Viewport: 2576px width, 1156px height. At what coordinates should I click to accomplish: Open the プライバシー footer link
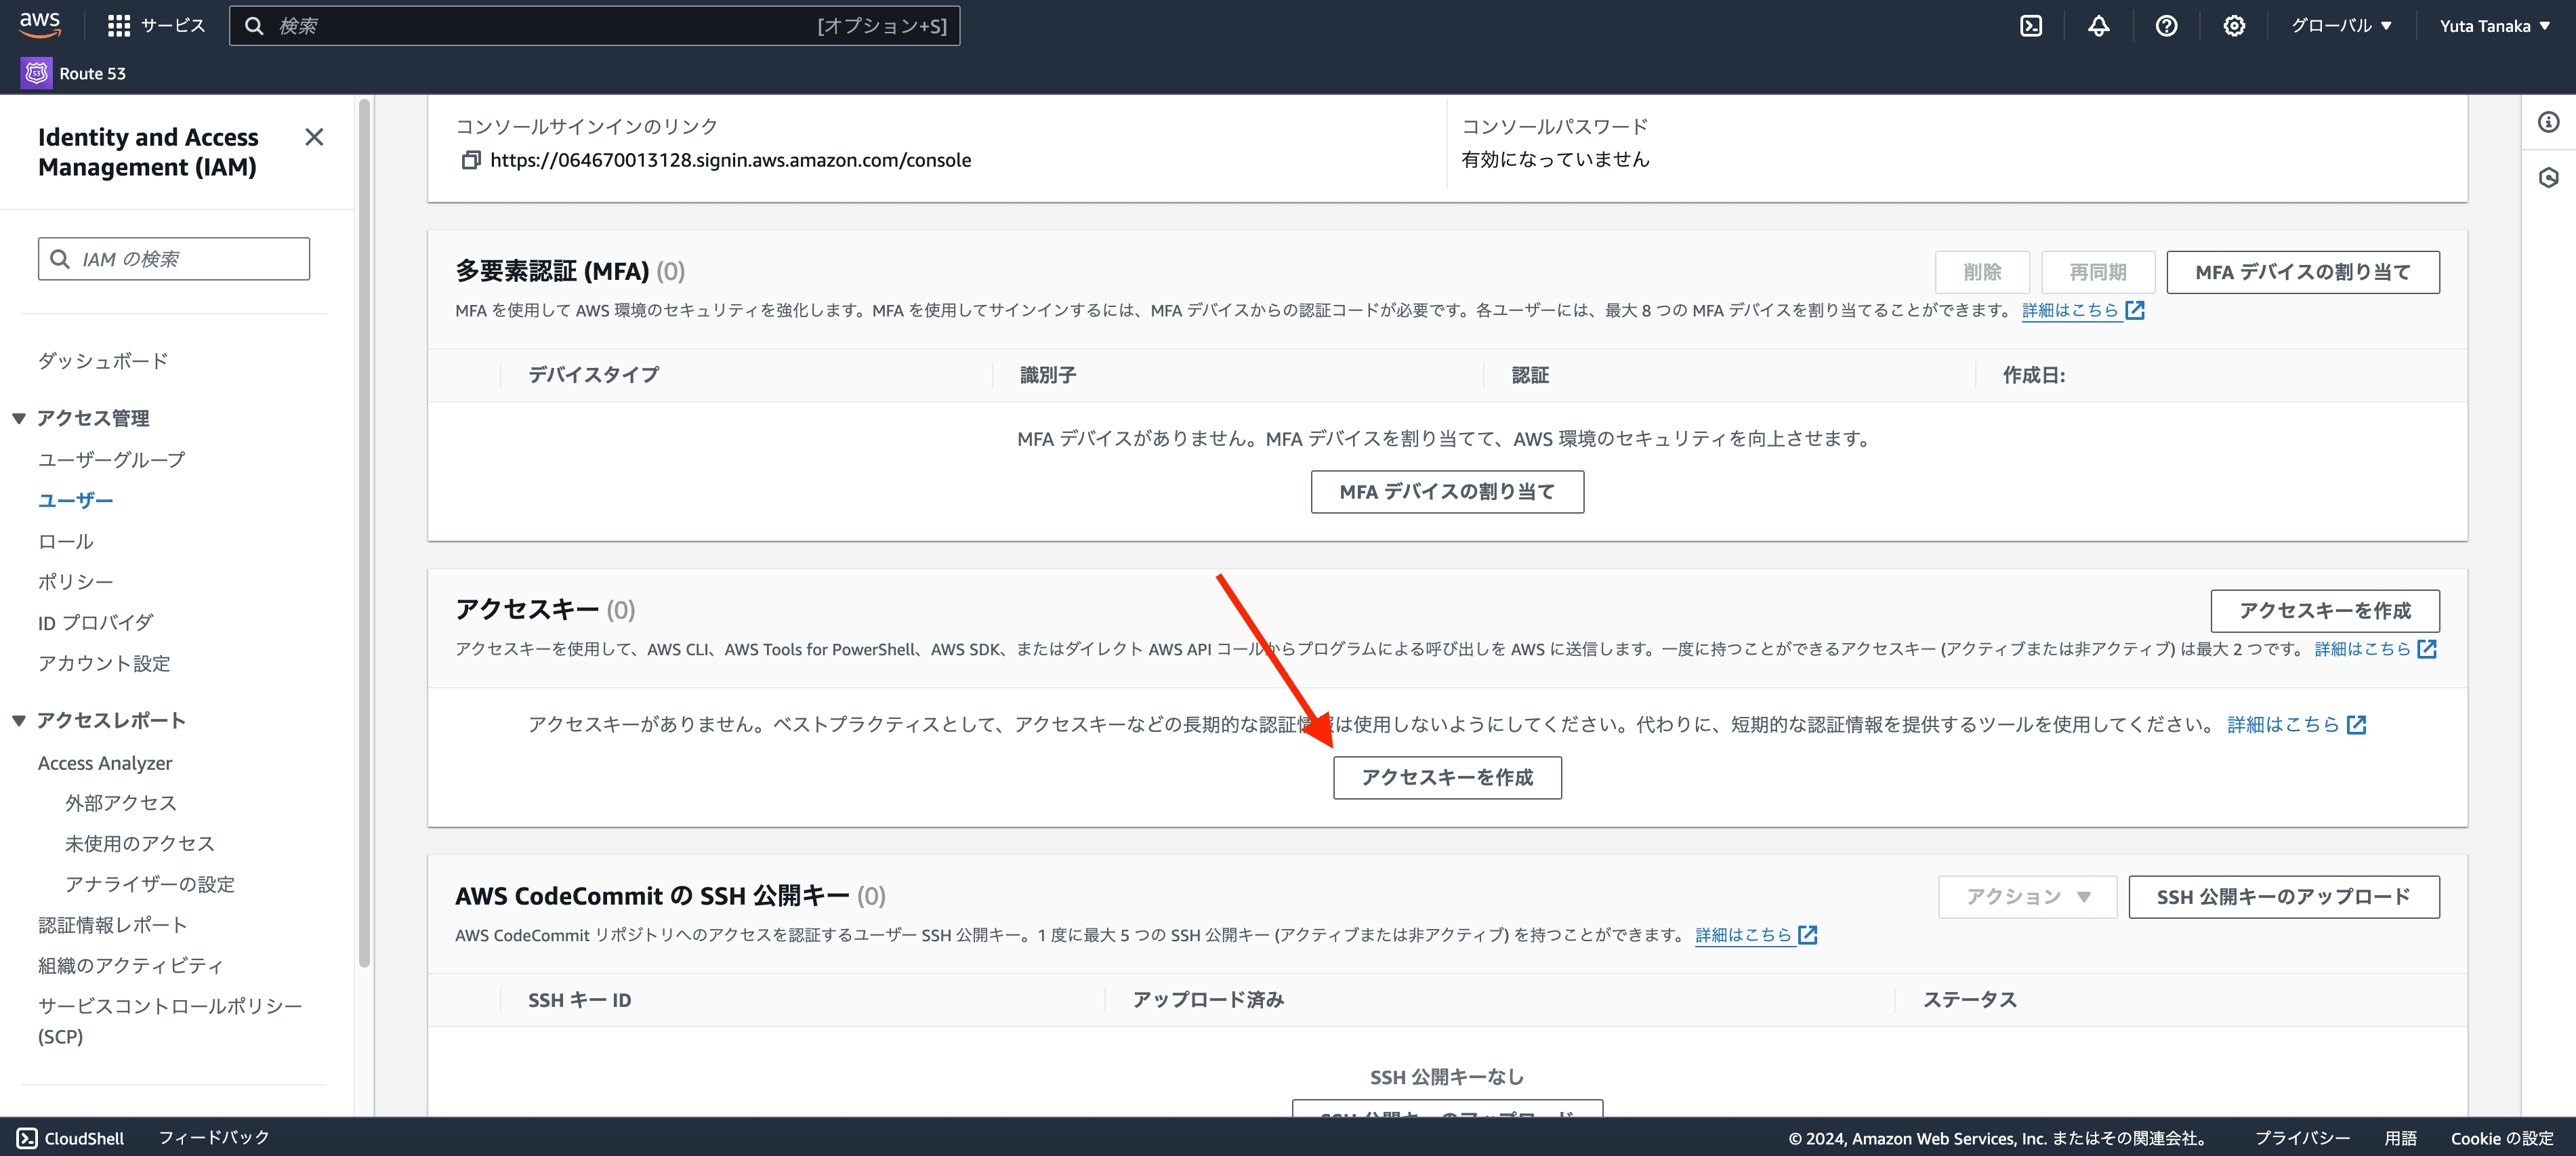point(2302,1139)
